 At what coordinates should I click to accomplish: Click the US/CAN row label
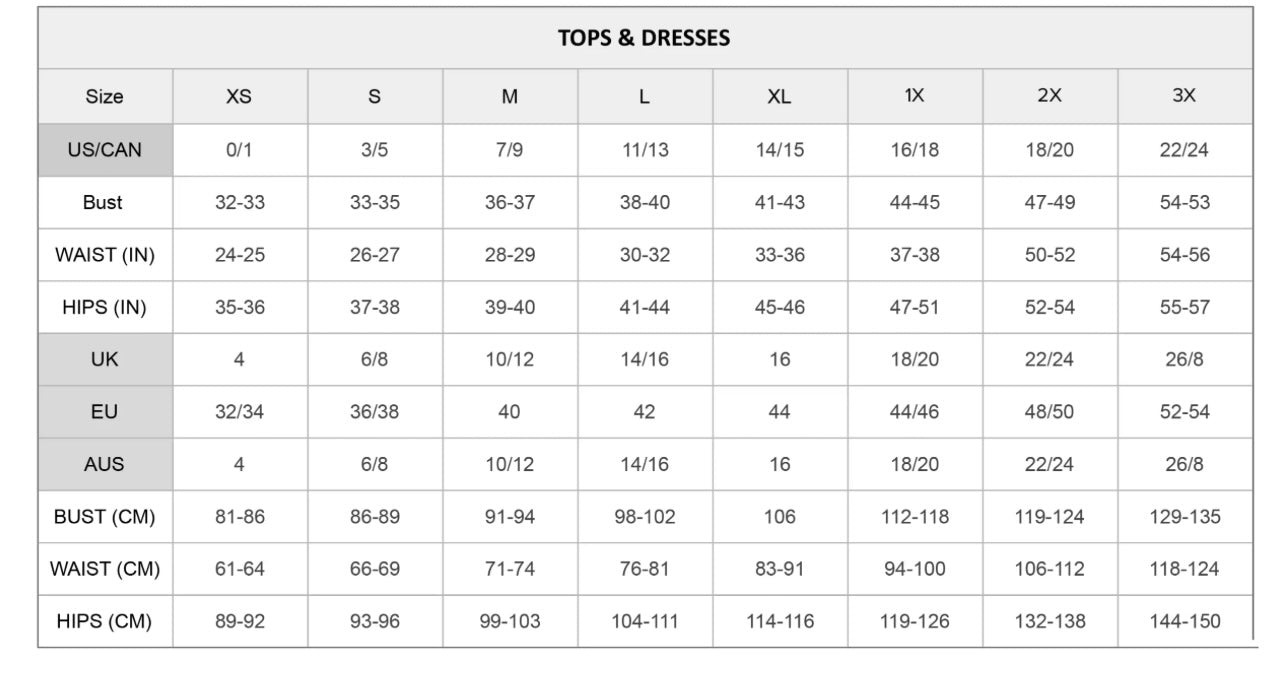pyautogui.click(x=105, y=150)
